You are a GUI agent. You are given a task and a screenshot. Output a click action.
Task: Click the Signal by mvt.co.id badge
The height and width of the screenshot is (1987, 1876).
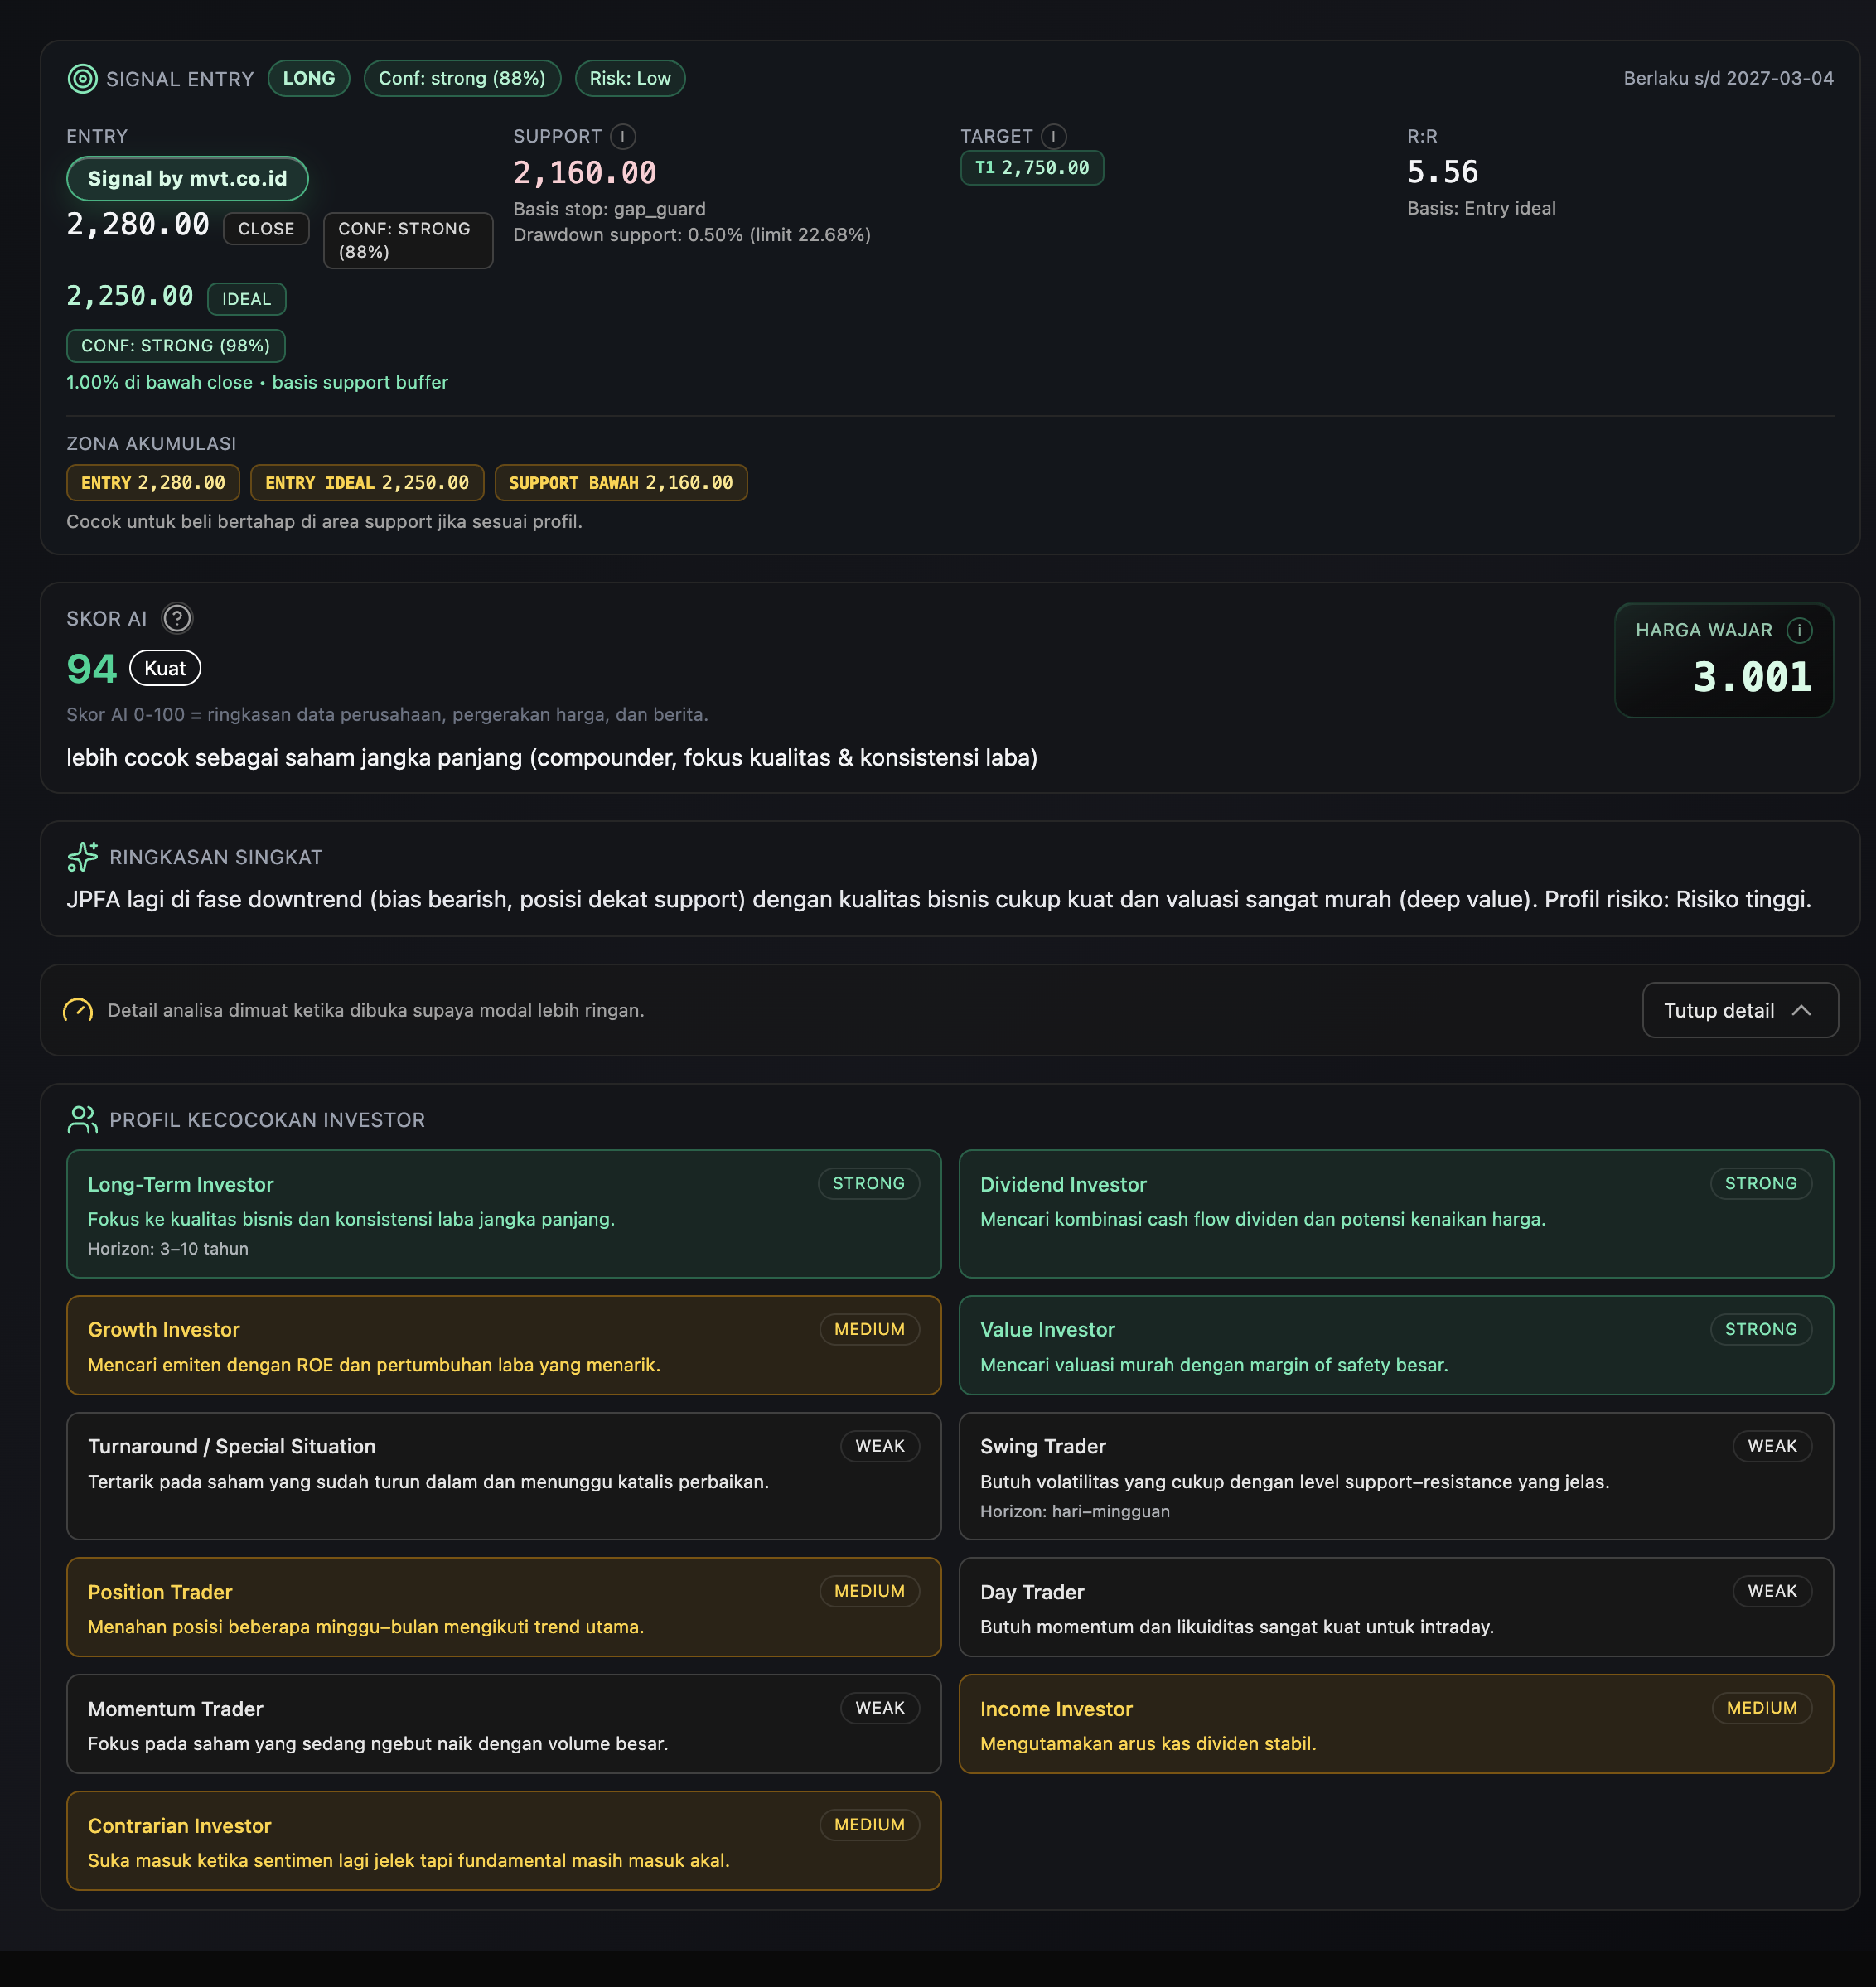187,178
